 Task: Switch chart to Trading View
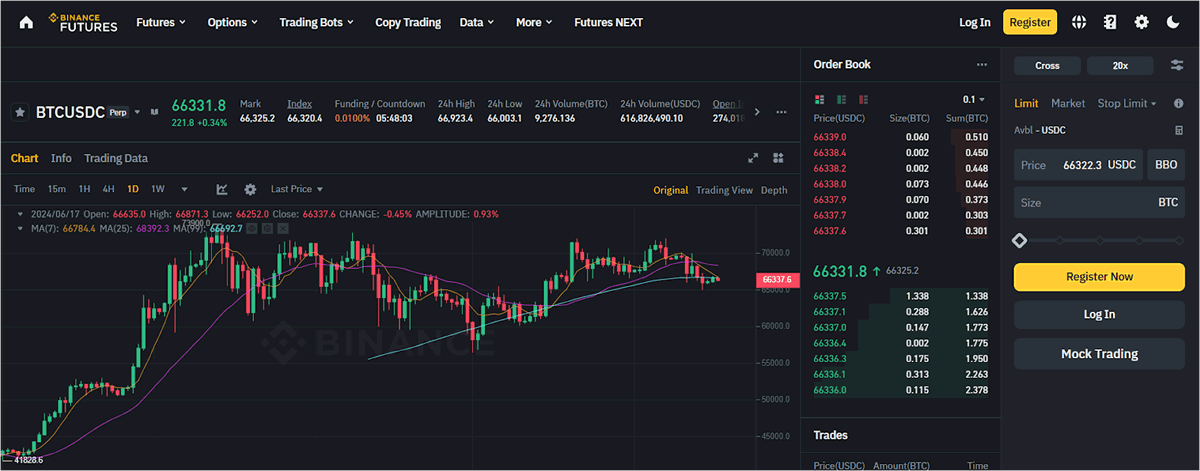(x=724, y=190)
